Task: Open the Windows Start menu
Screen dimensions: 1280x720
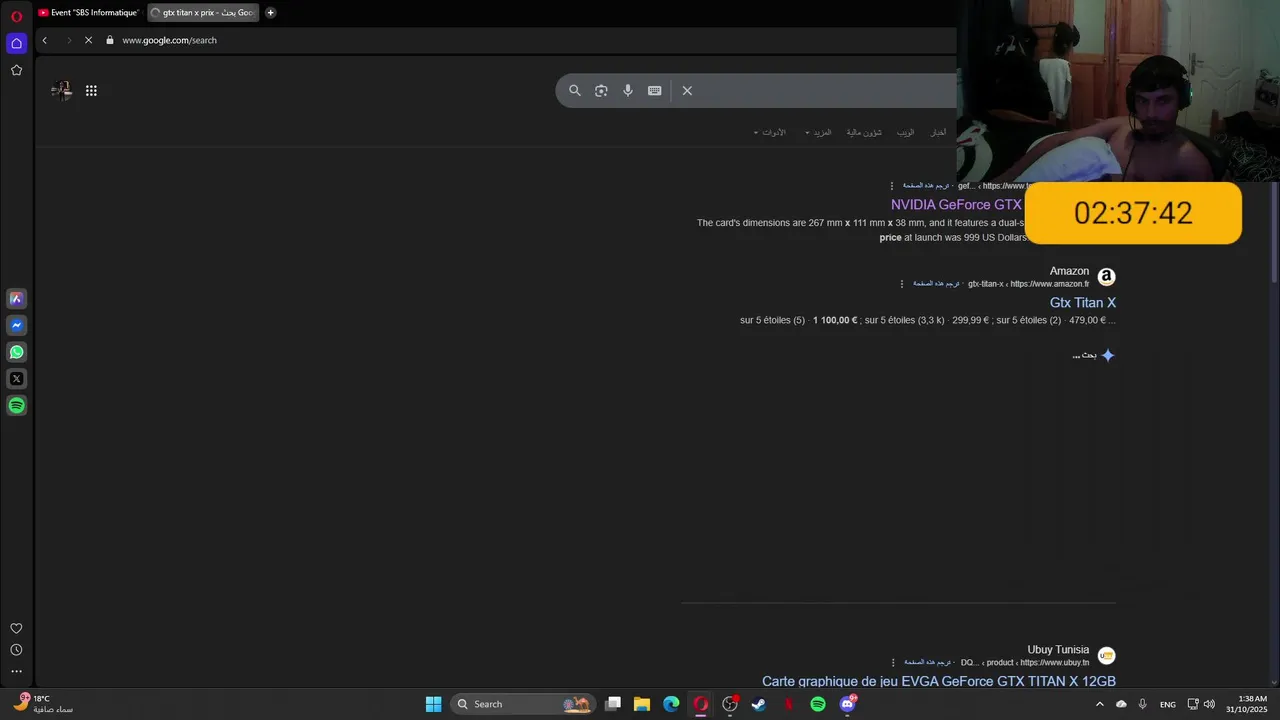Action: coord(433,704)
